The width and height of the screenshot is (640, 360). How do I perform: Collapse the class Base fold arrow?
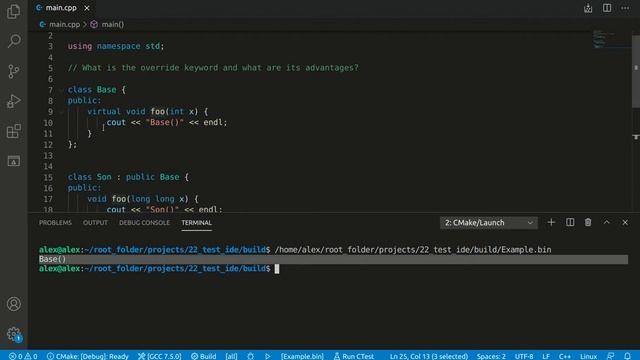[61, 90]
